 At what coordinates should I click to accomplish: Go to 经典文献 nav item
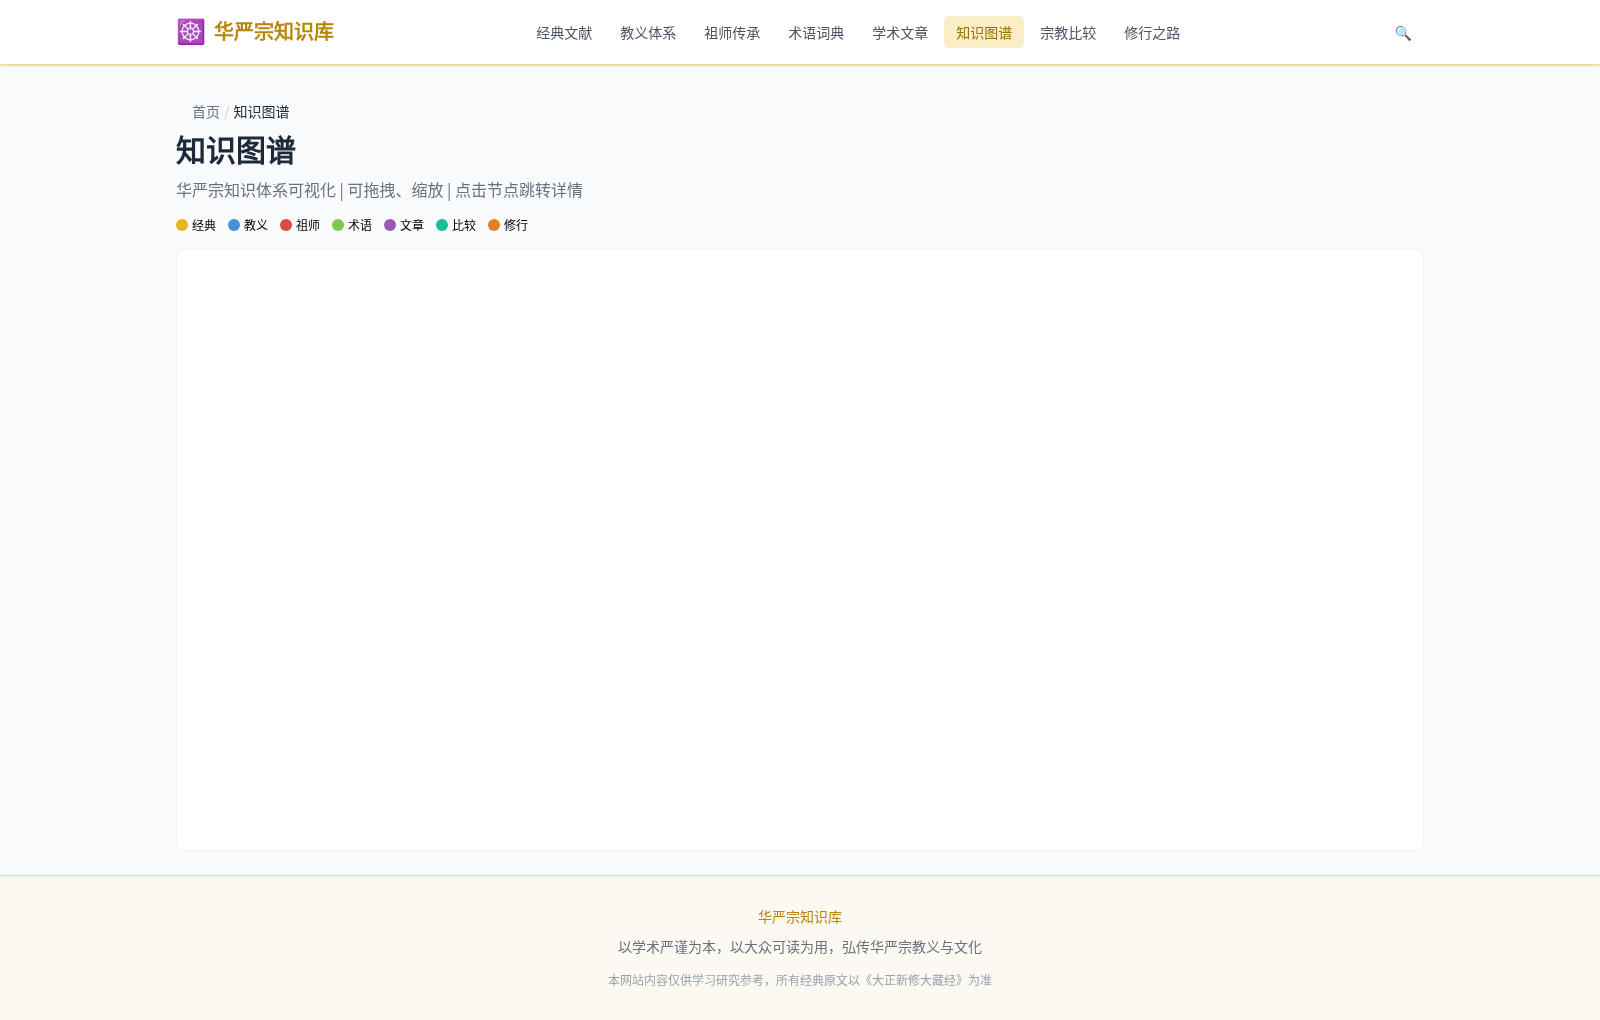[564, 33]
